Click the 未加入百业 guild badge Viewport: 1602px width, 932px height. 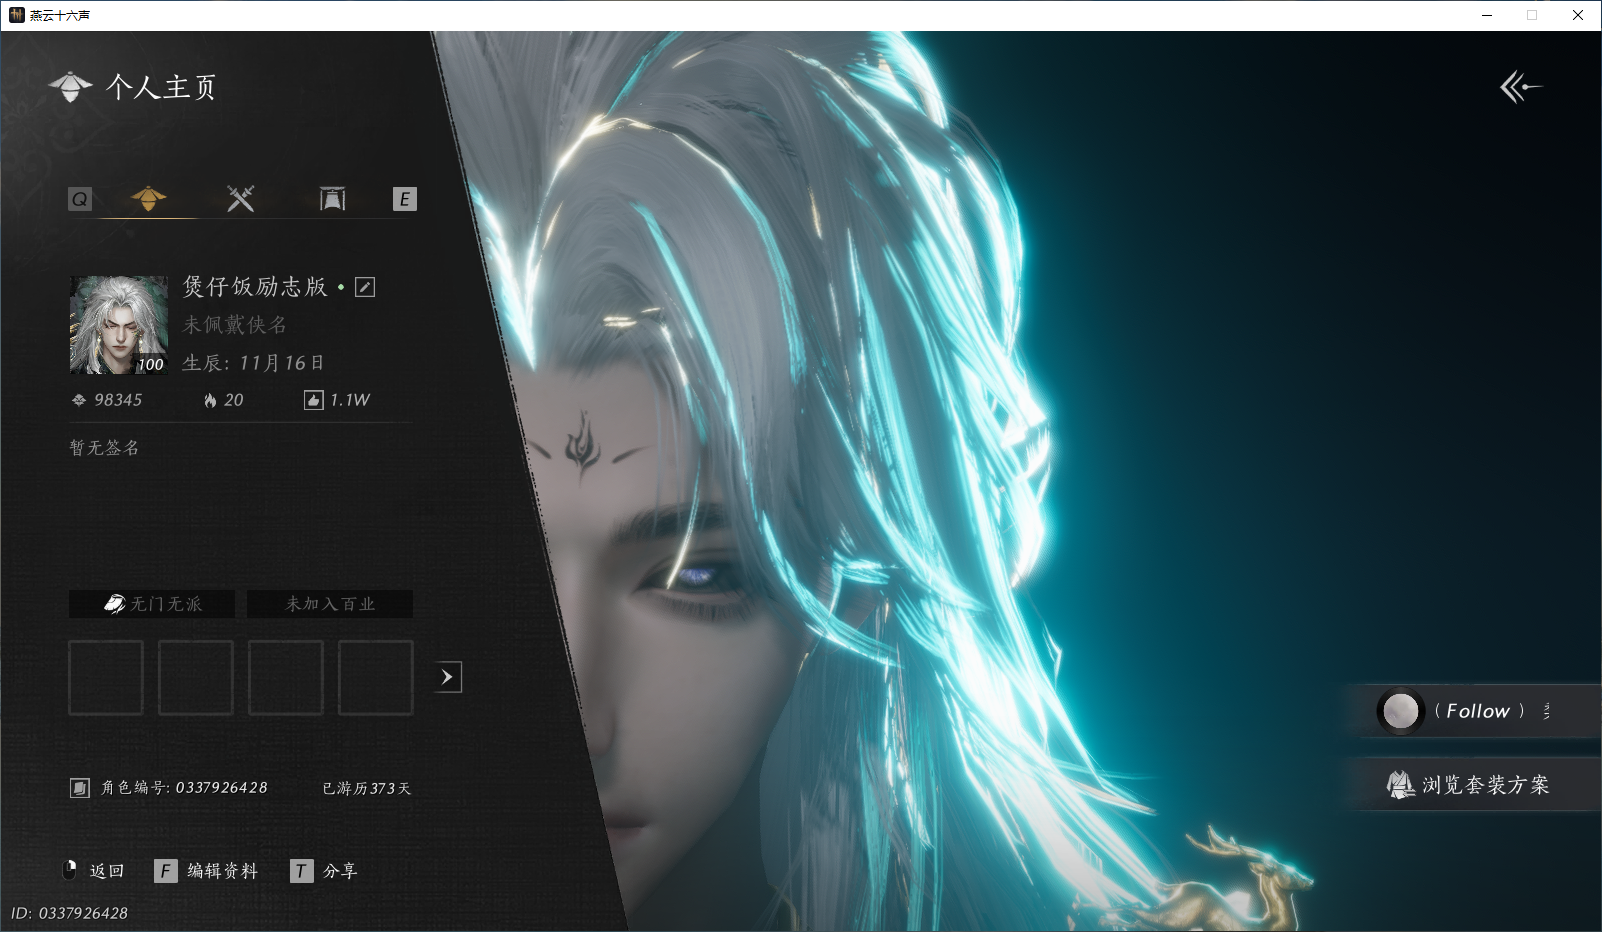point(330,604)
